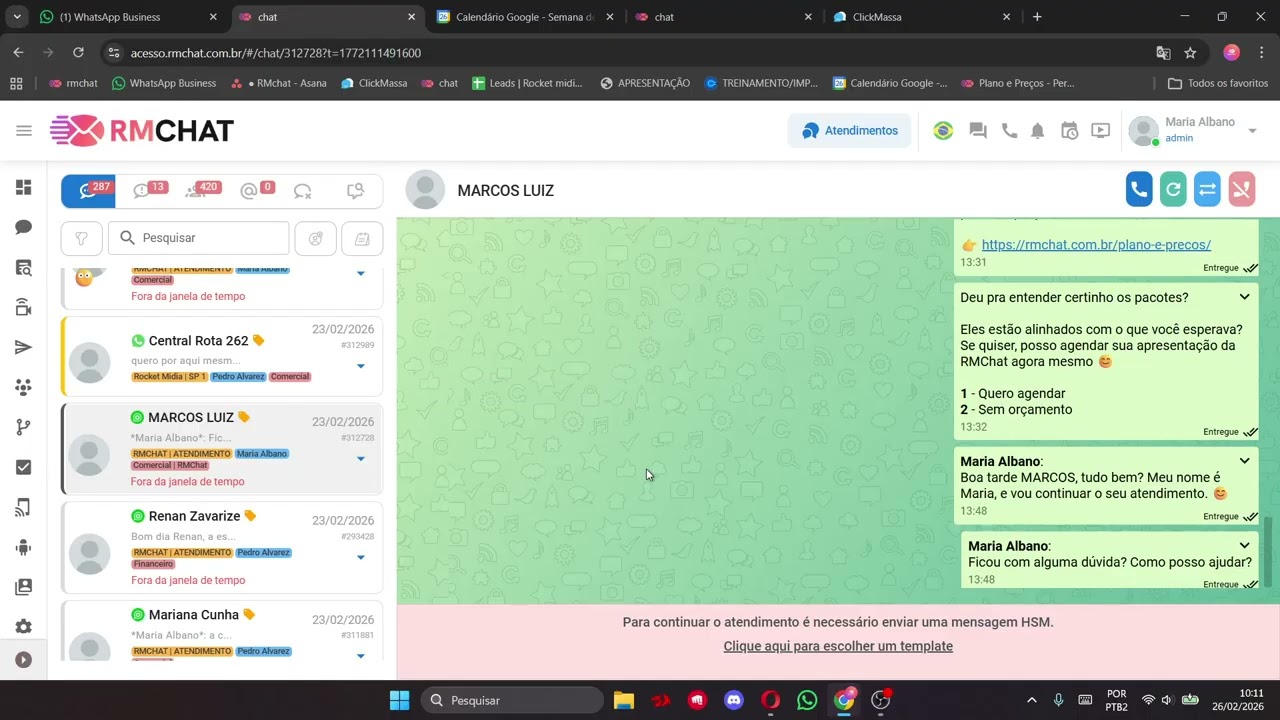Click the MARCOS LUIZ header avatar
The image size is (1280, 720).
pos(425,190)
